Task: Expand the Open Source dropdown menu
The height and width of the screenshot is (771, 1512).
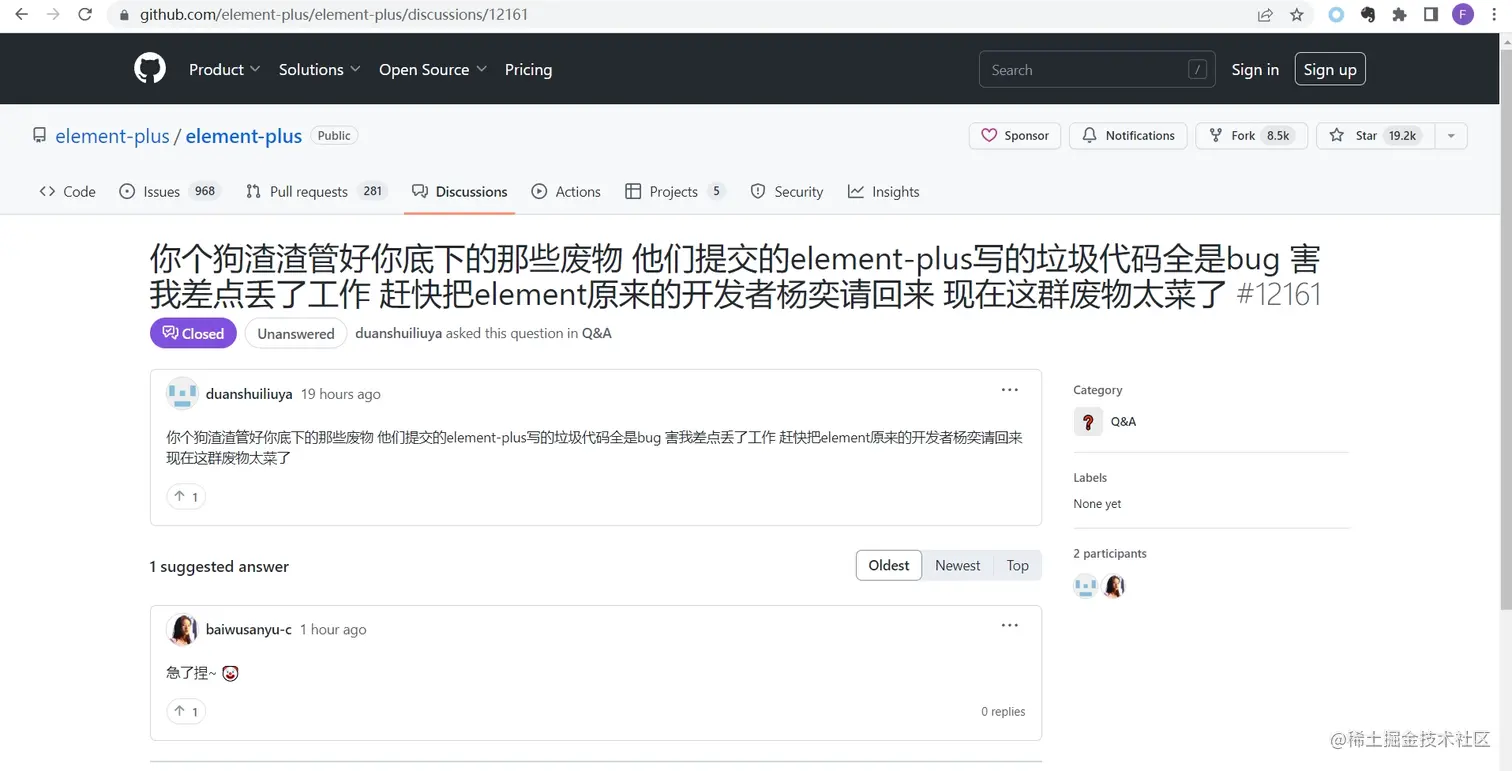Action: pos(433,69)
